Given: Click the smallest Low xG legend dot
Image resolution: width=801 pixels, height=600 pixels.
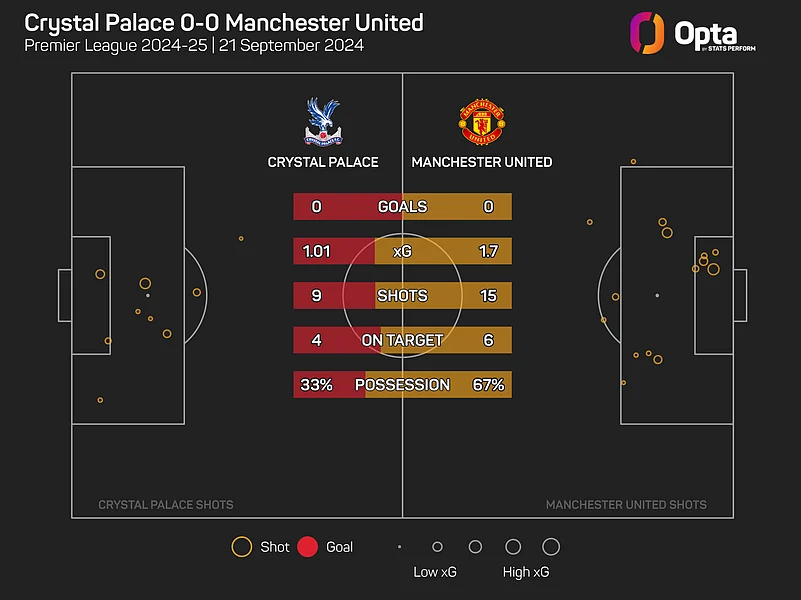Looking at the screenshot, I should pos(399,547).
